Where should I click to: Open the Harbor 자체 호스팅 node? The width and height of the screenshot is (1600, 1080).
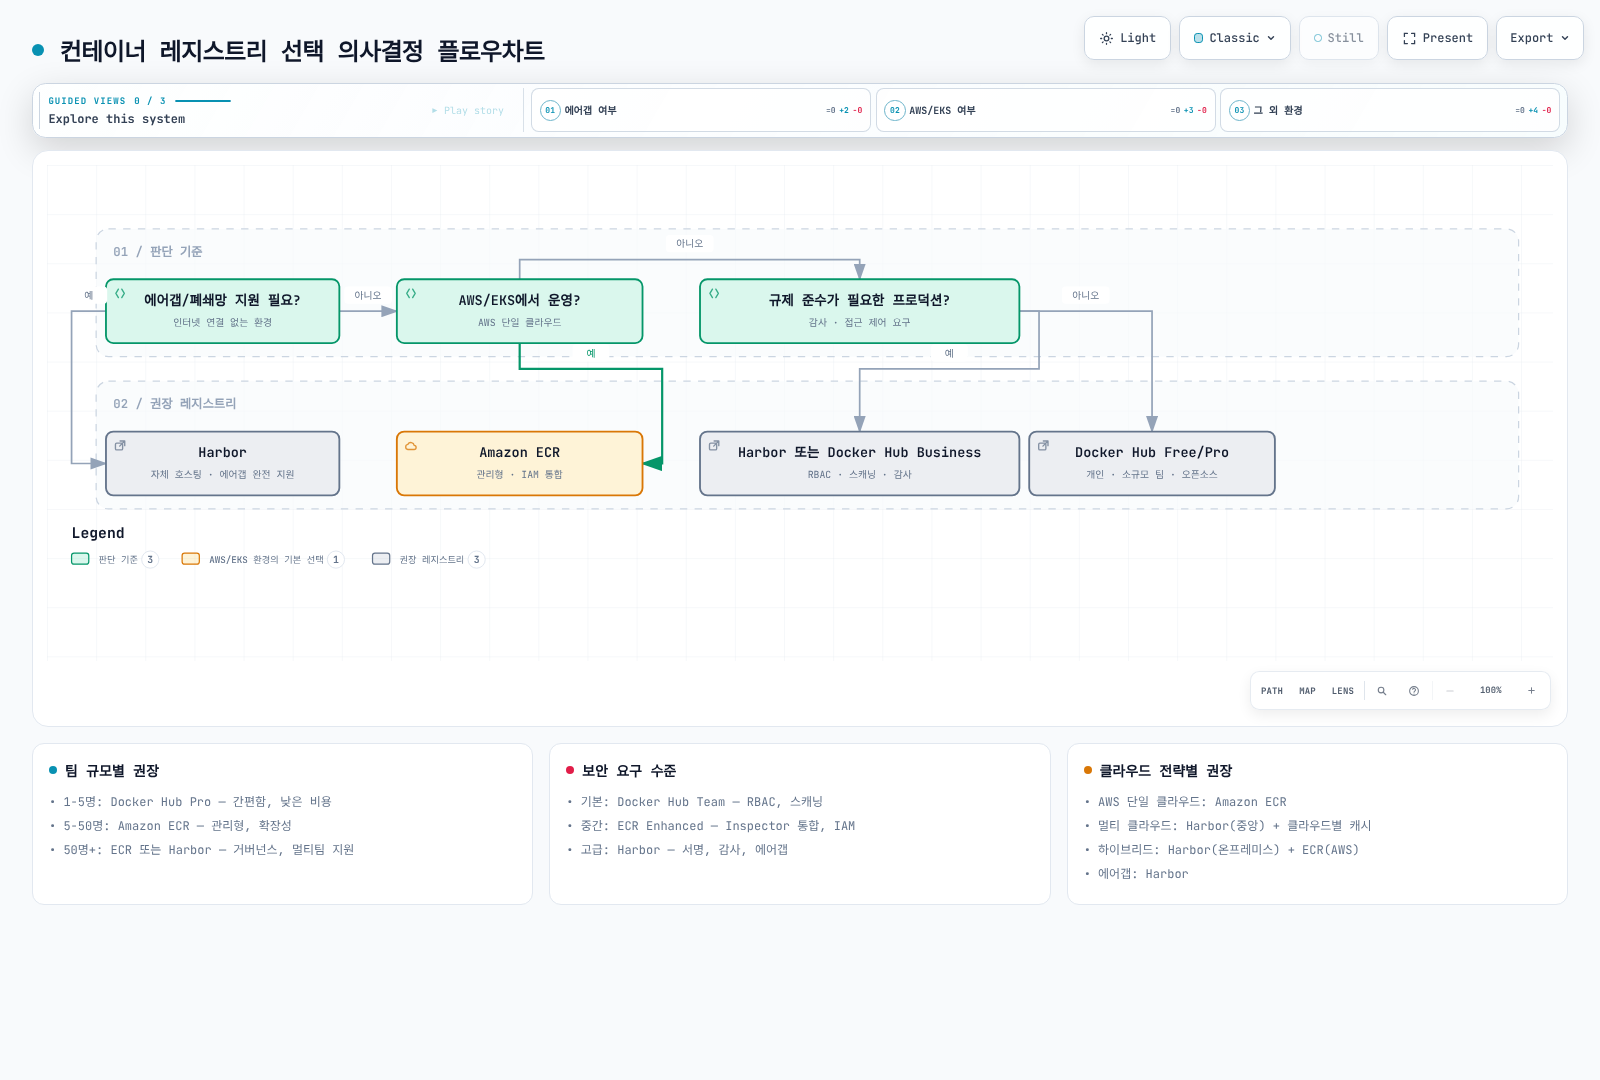222,463
